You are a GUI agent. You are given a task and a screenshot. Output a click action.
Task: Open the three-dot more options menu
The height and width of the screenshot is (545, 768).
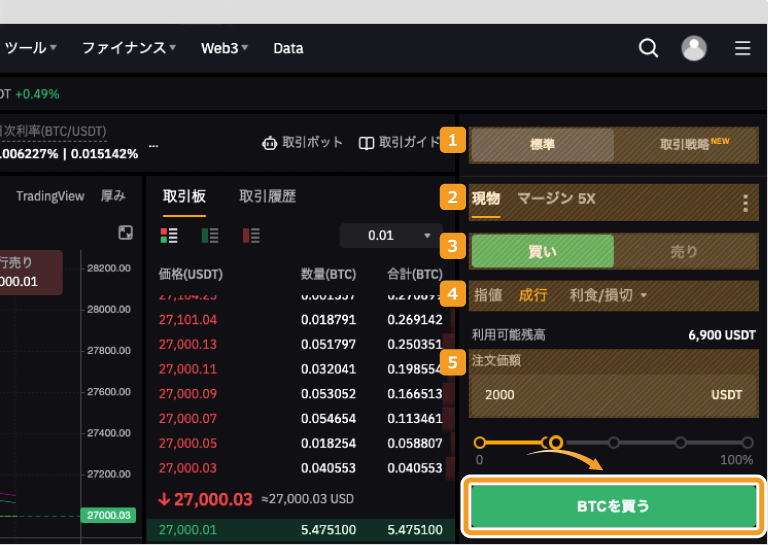(x=744, y=204)
